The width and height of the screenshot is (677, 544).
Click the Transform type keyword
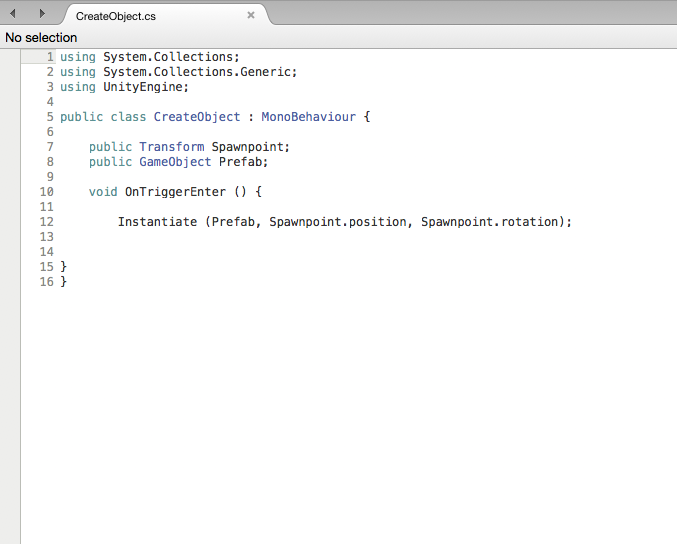point(171,147)
